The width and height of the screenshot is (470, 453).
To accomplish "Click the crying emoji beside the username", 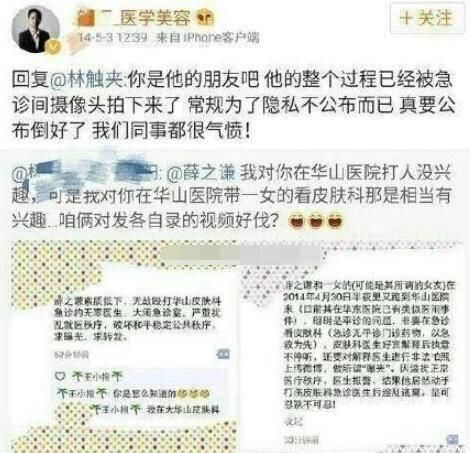I will point(205,18).
